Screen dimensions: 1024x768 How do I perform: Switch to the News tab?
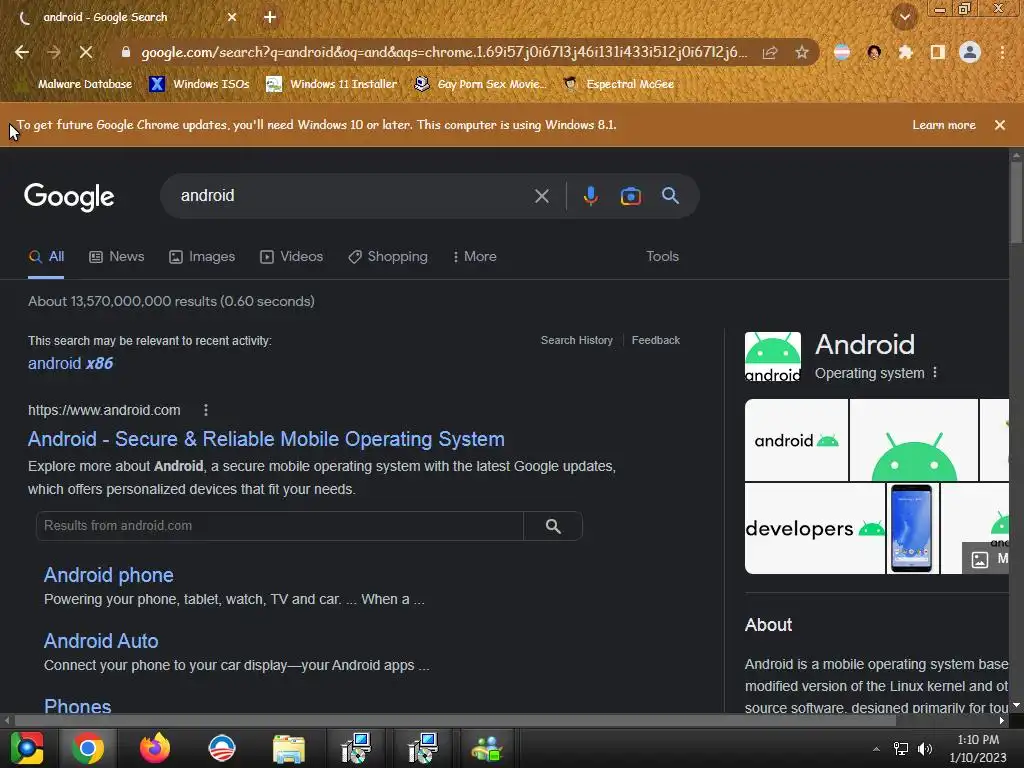pyautogui.click(x=117, y=257)
